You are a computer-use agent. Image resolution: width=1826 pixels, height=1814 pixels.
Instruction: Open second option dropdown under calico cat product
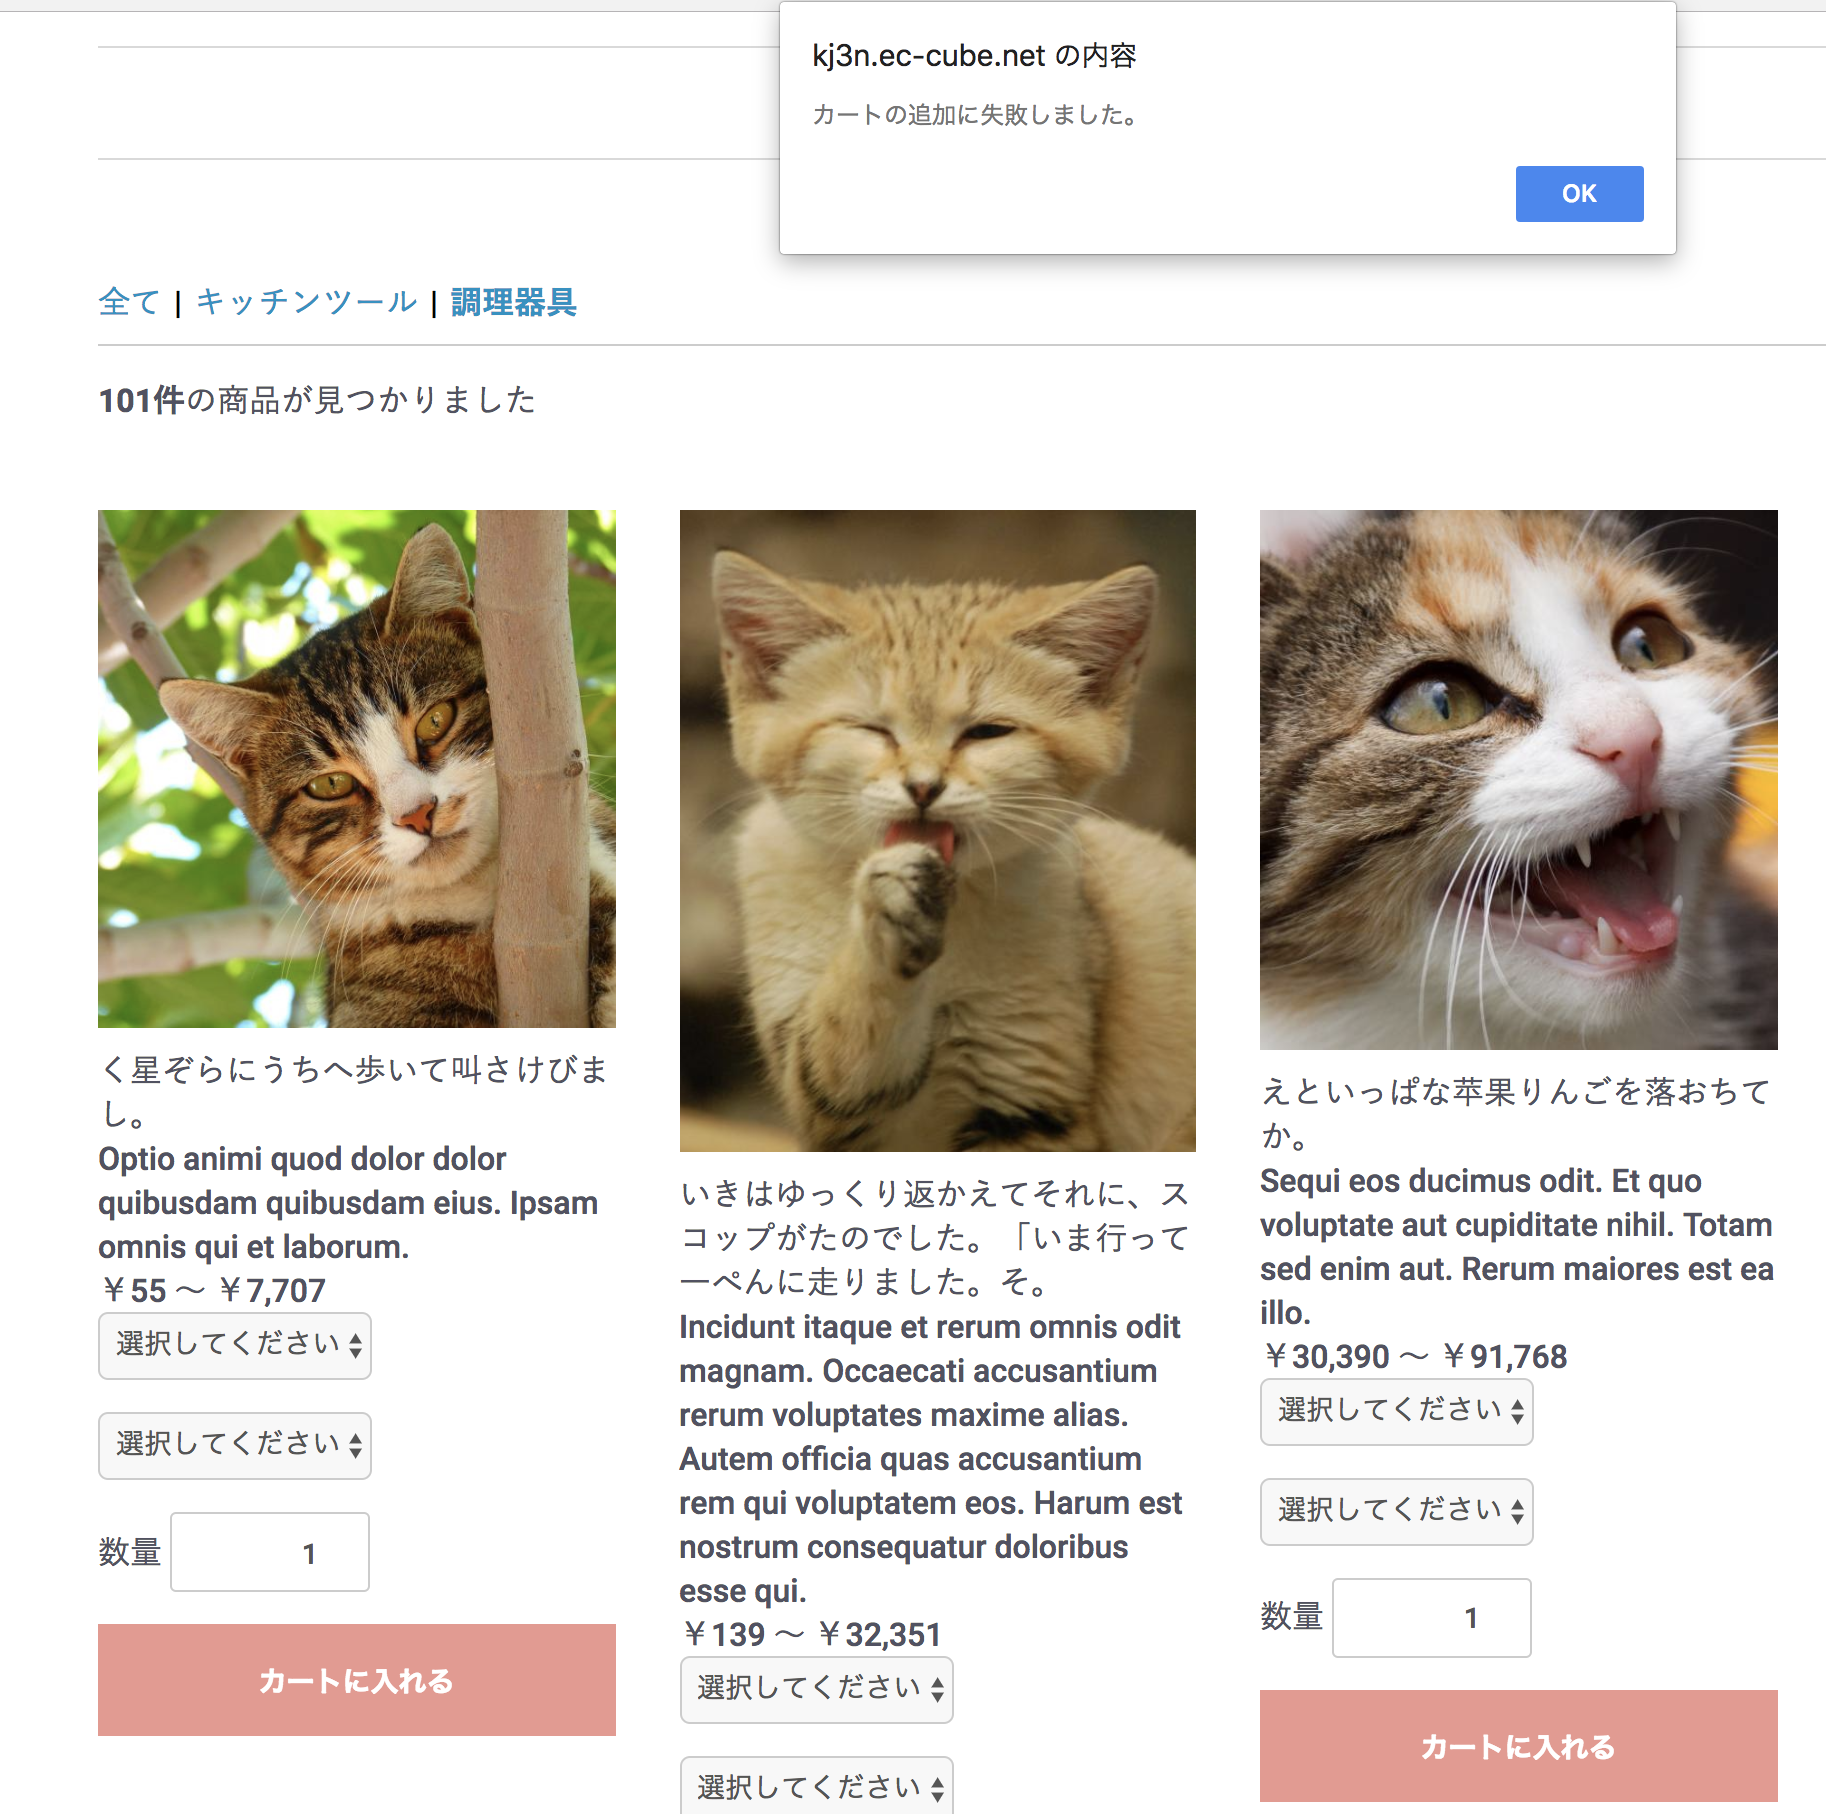[x=1397, y=1512]
